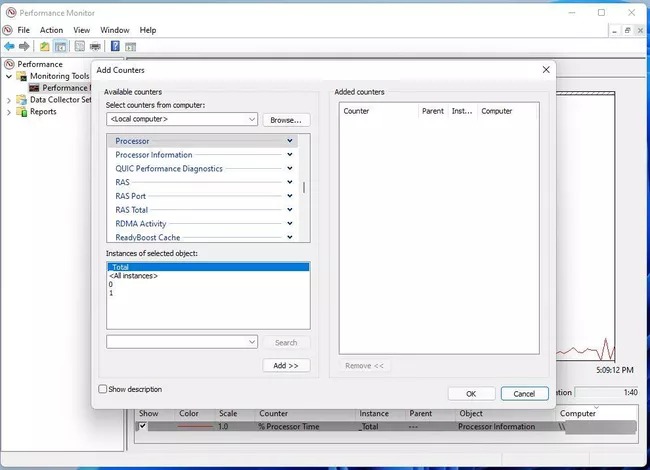This screenshot has height=470, width=650.
Task: Uncheck Show box for % Processor Time
Action: coord(142,426)
